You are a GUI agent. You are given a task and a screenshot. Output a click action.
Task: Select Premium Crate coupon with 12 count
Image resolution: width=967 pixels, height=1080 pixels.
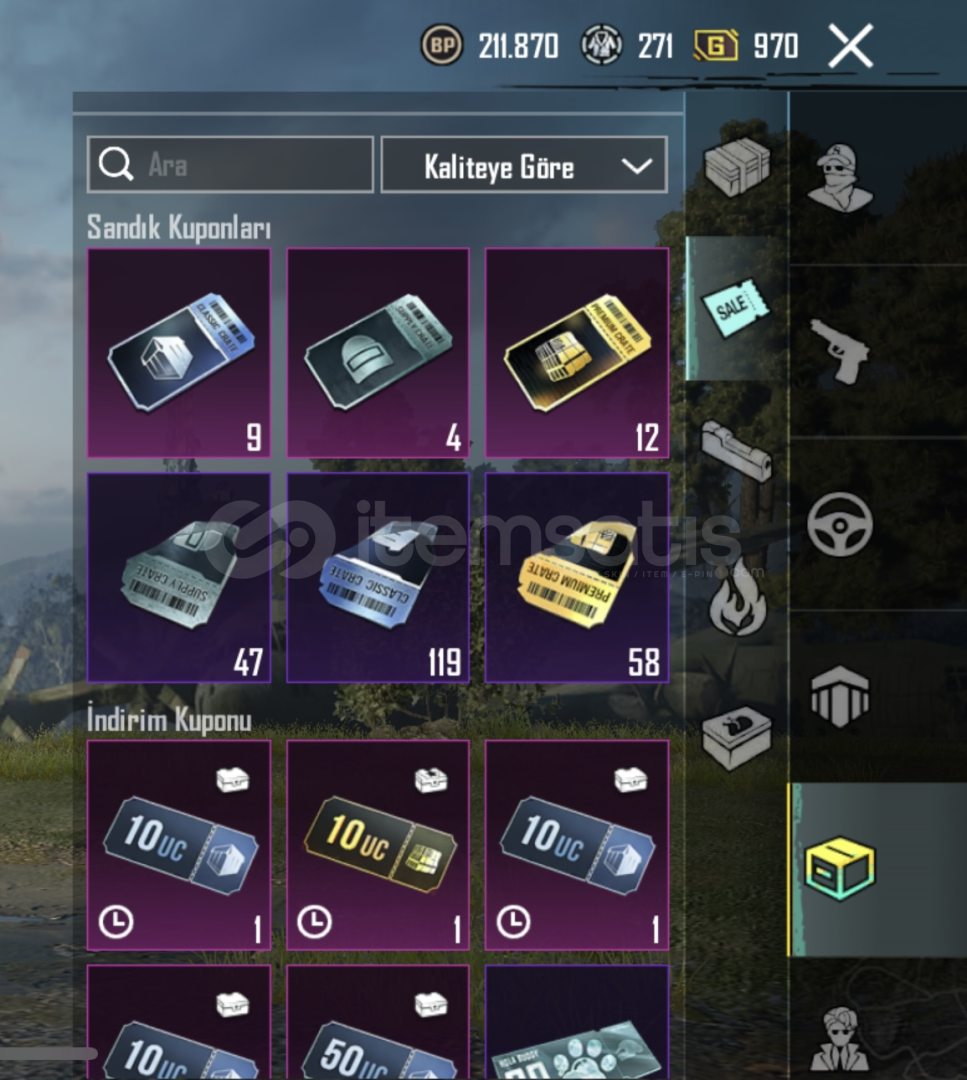pos(577,353)
